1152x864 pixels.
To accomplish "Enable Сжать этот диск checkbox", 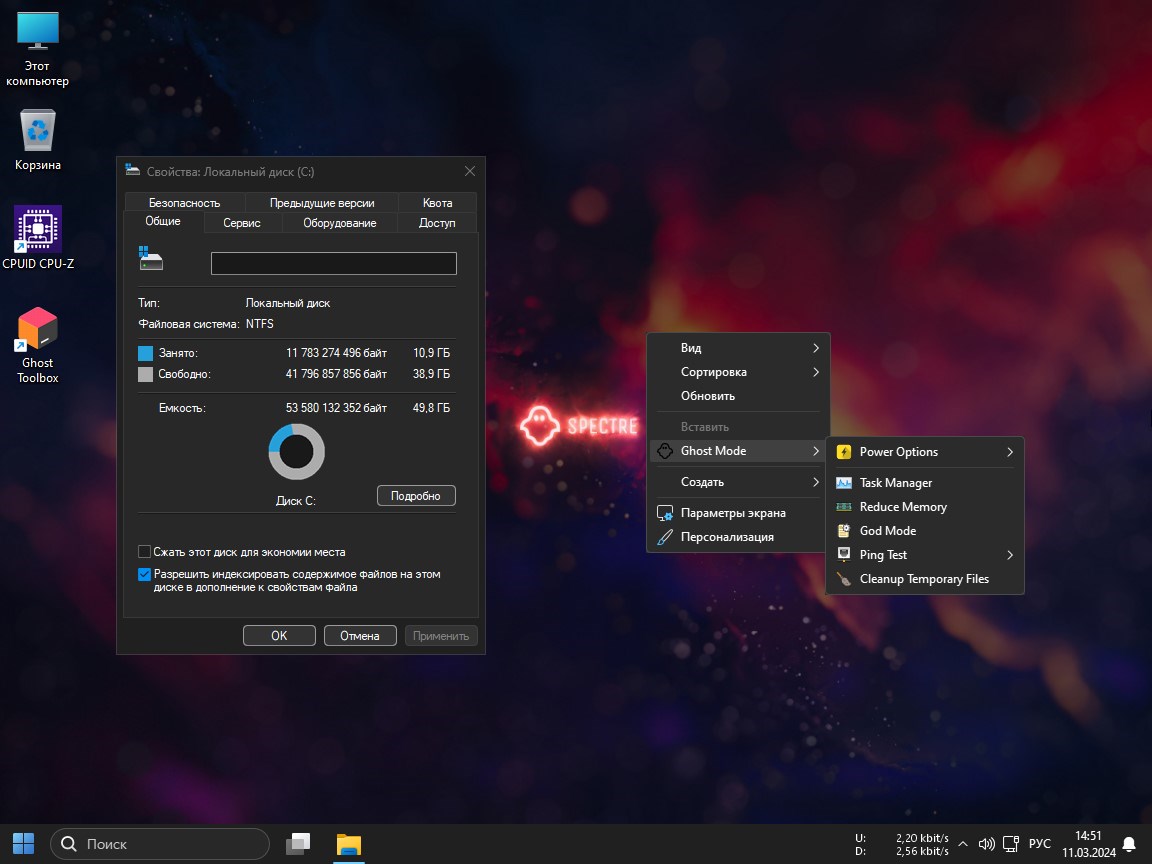I will (145, 552).
